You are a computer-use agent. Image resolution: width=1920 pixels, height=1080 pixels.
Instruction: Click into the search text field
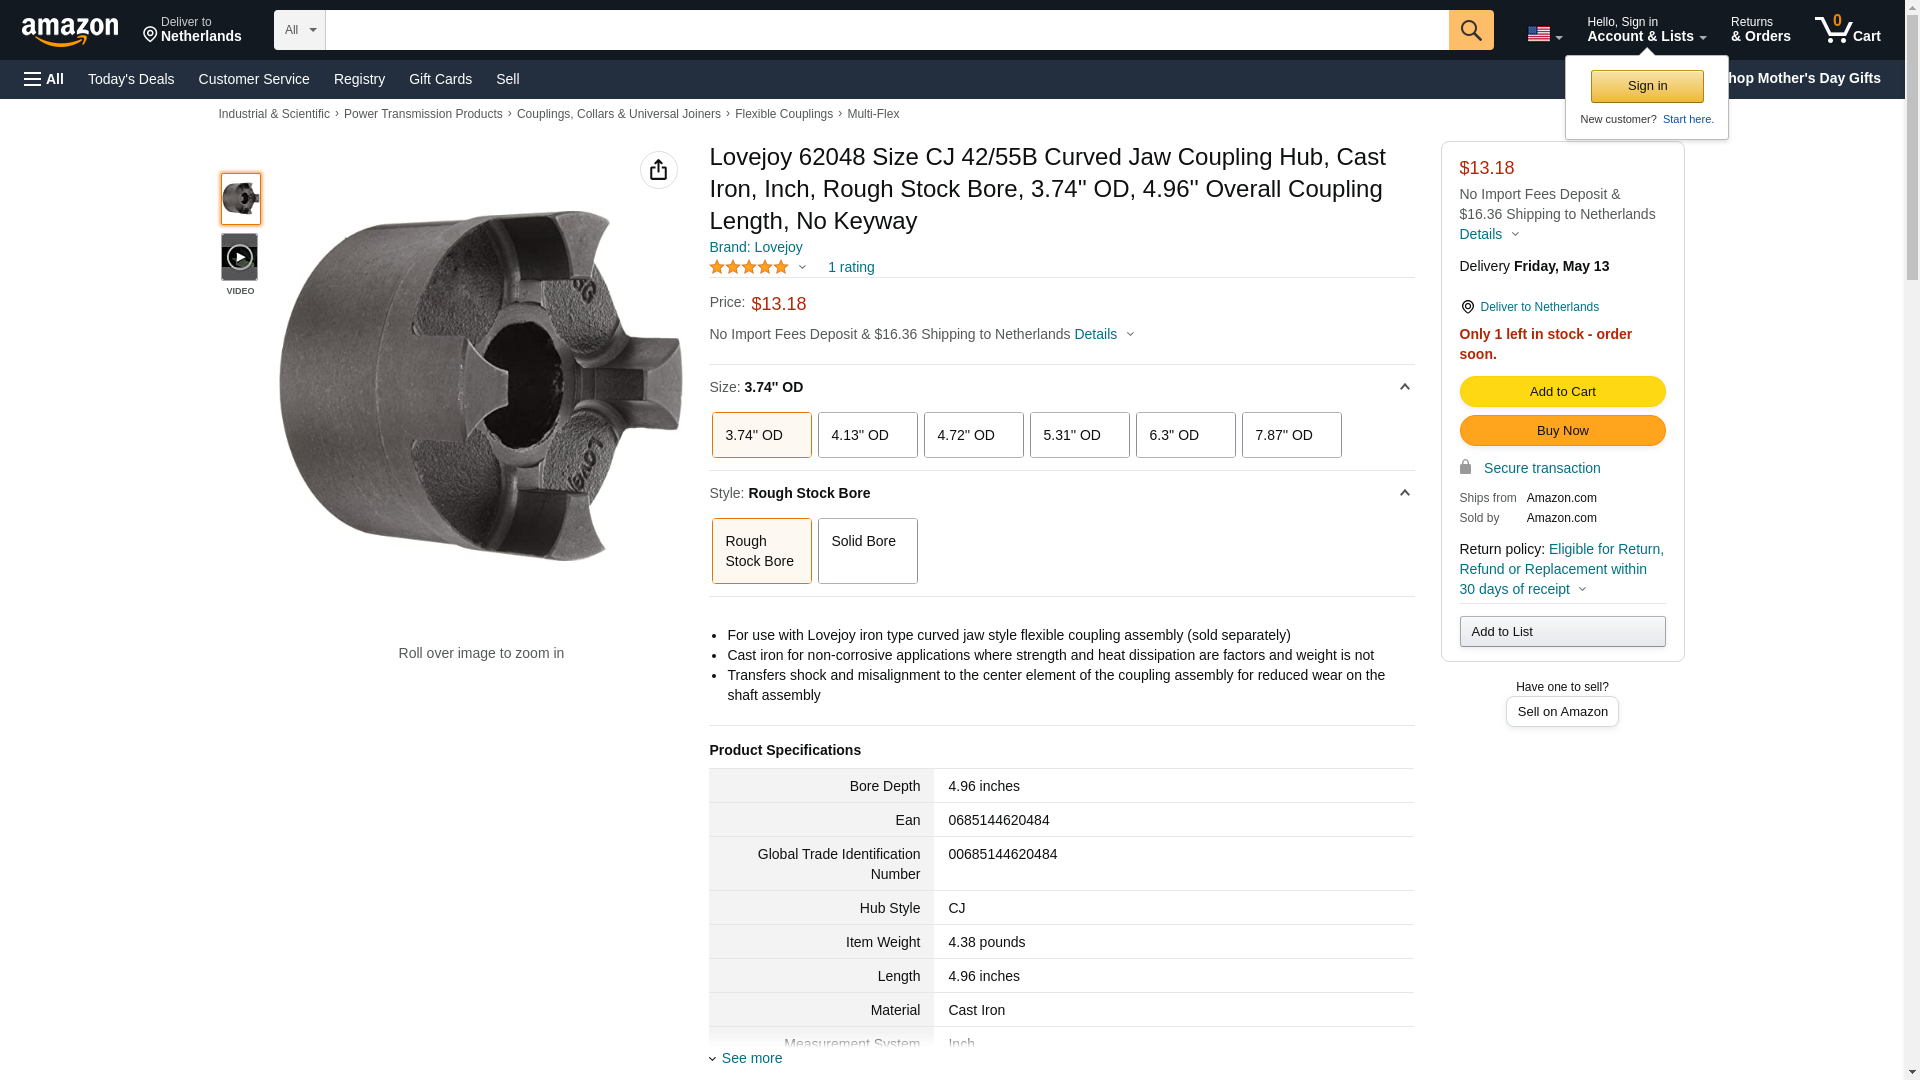(x=886, y=30)
